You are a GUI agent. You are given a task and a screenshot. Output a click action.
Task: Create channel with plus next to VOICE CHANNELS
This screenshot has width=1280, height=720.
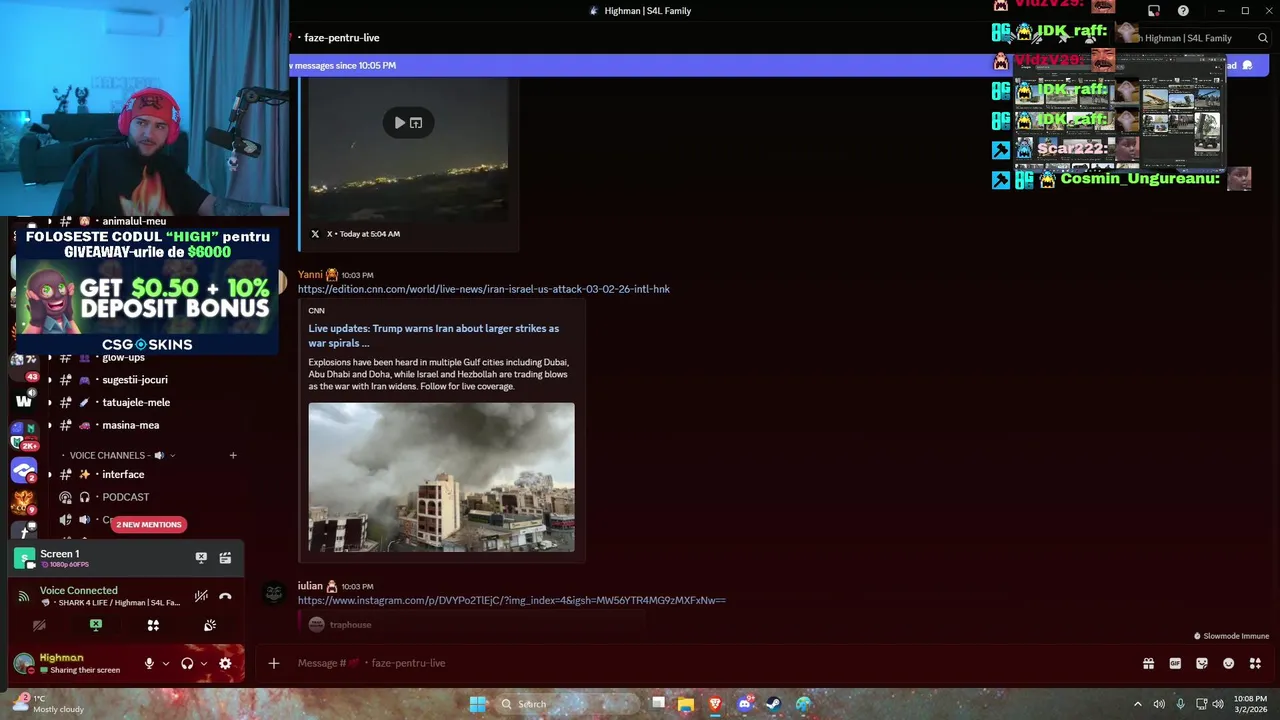233,455
